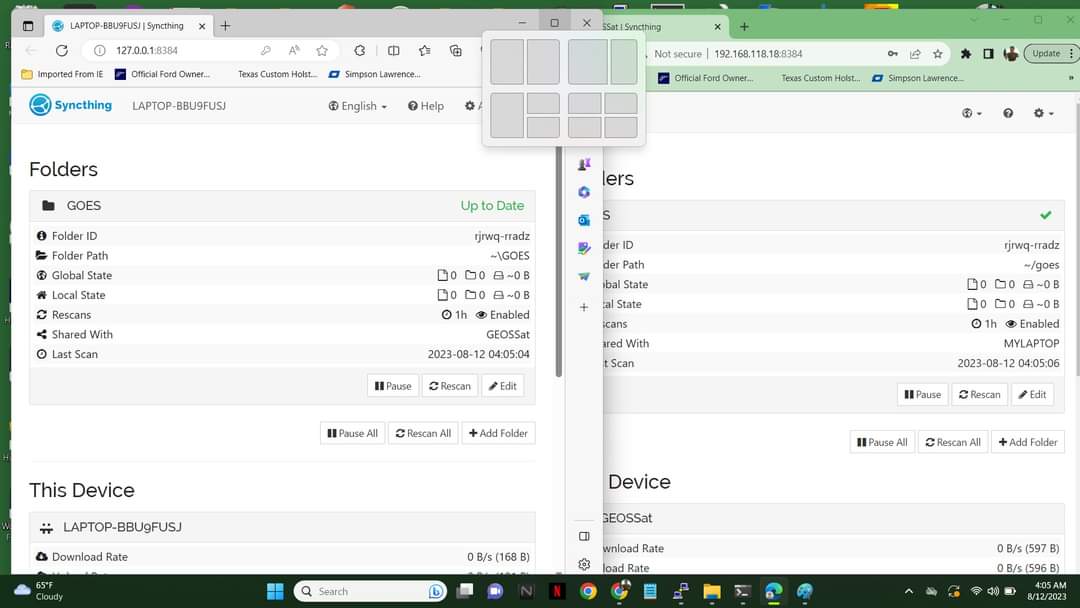Image resolution: width=1080 pixels, height=608 pixels.
Task: Click Pause All in Edge window
Action: point(353,433)
